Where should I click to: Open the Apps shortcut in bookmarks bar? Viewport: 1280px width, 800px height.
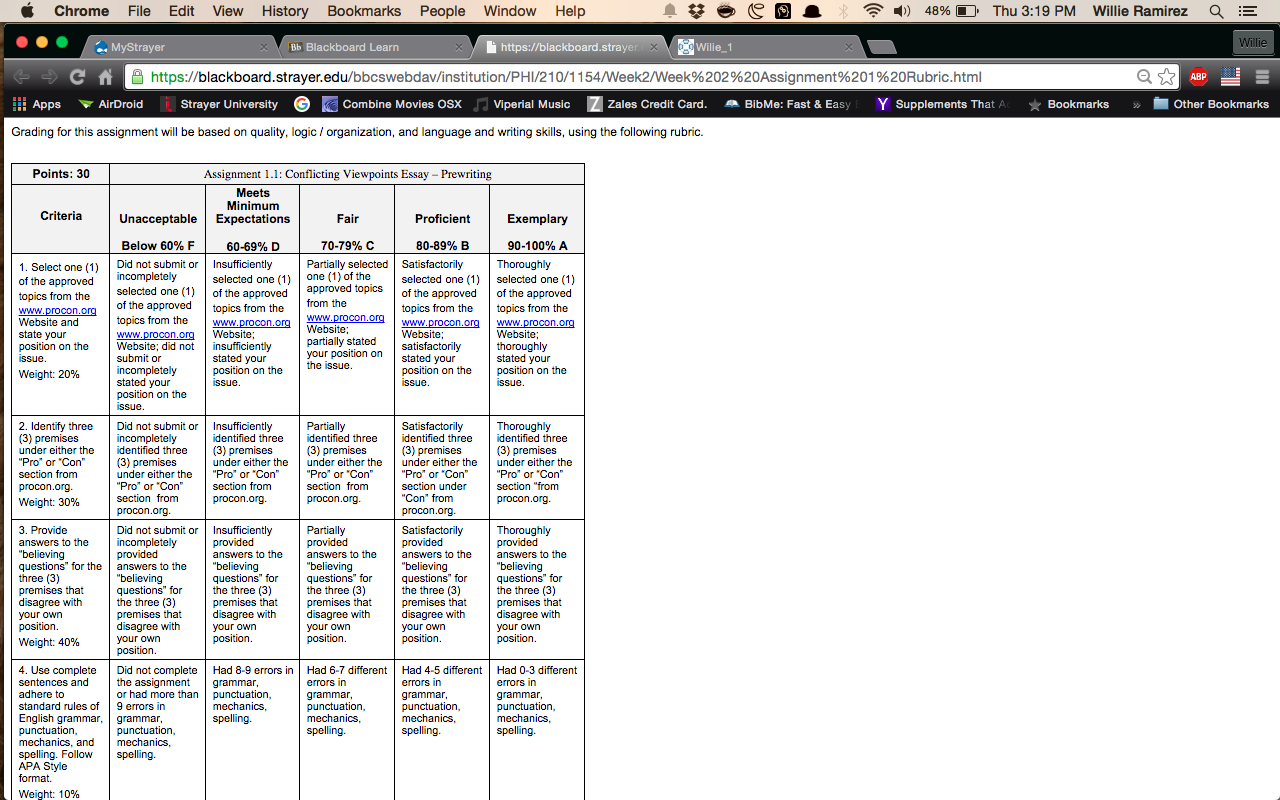click(x=37, y=104)
